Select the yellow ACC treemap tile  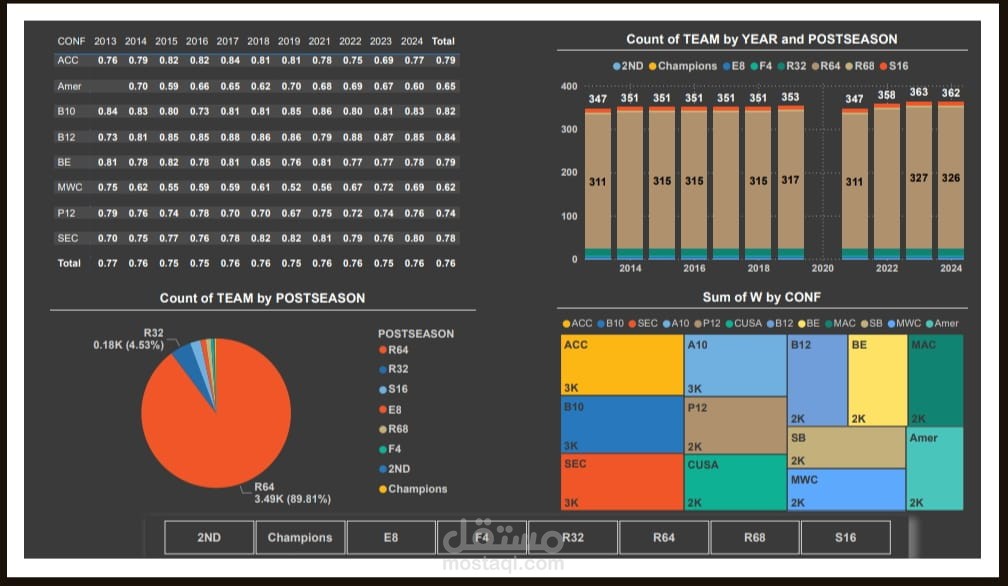(620, 365)
